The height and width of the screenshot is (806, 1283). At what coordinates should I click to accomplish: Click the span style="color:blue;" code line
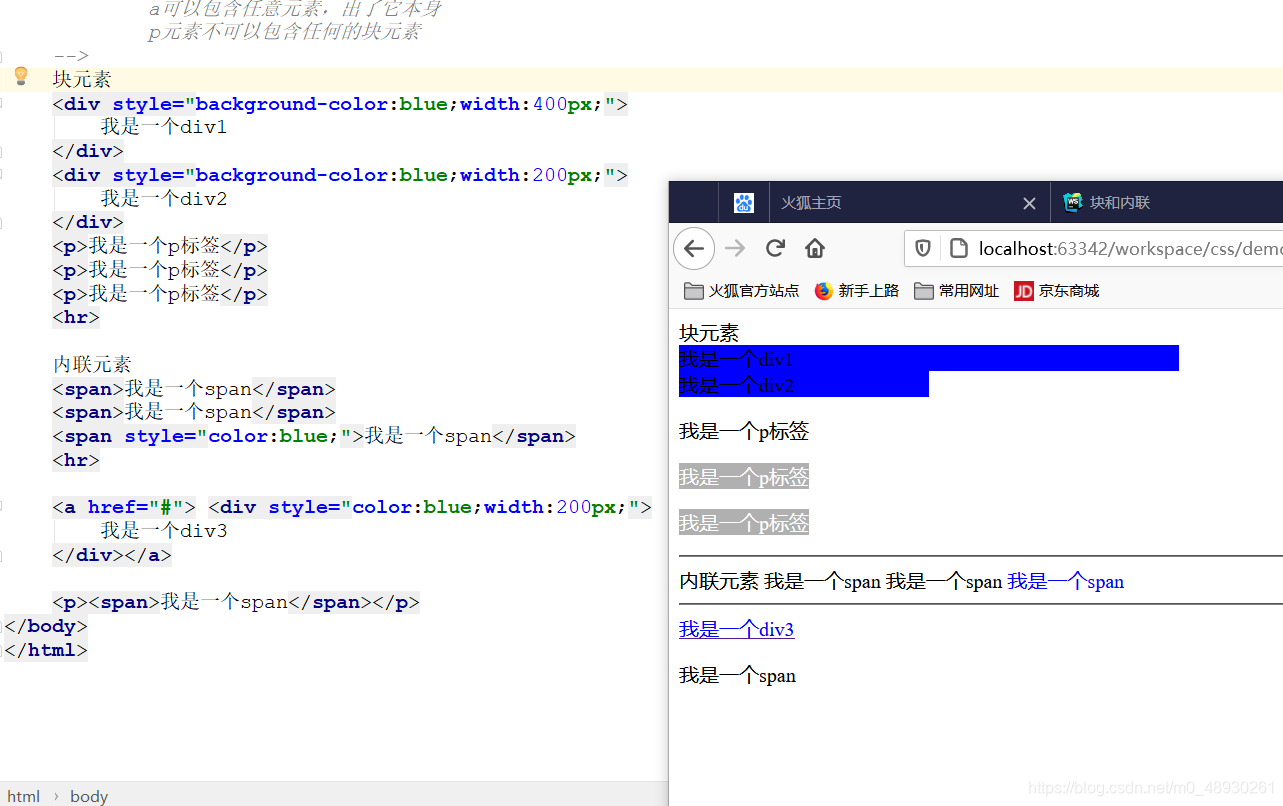pyautogui.click(x=314, y=436)
